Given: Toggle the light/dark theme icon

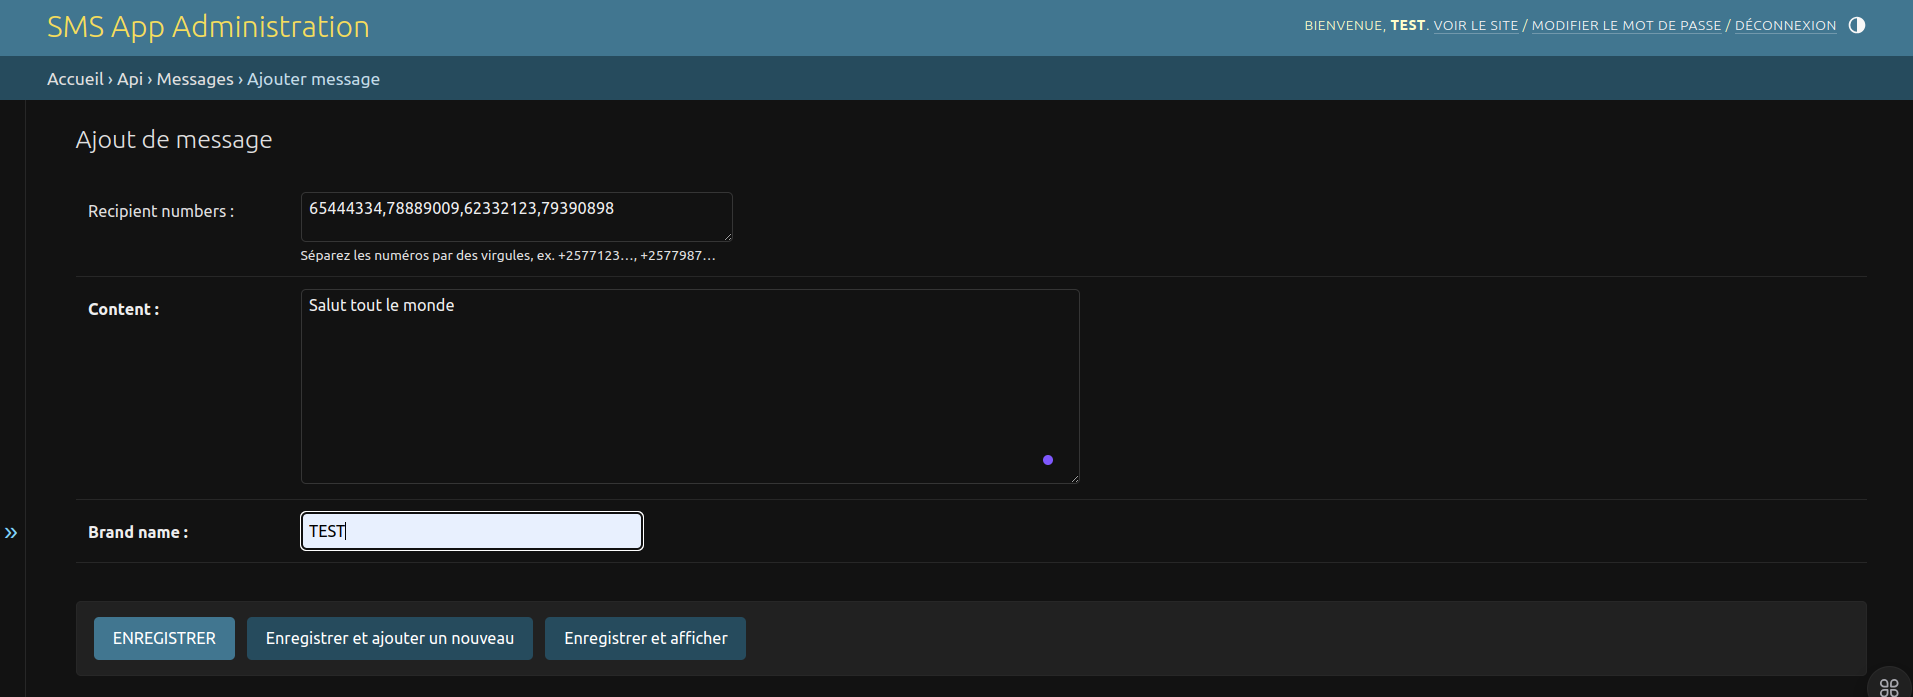Looking at the screenshot, I should (x=1856, y=25).
